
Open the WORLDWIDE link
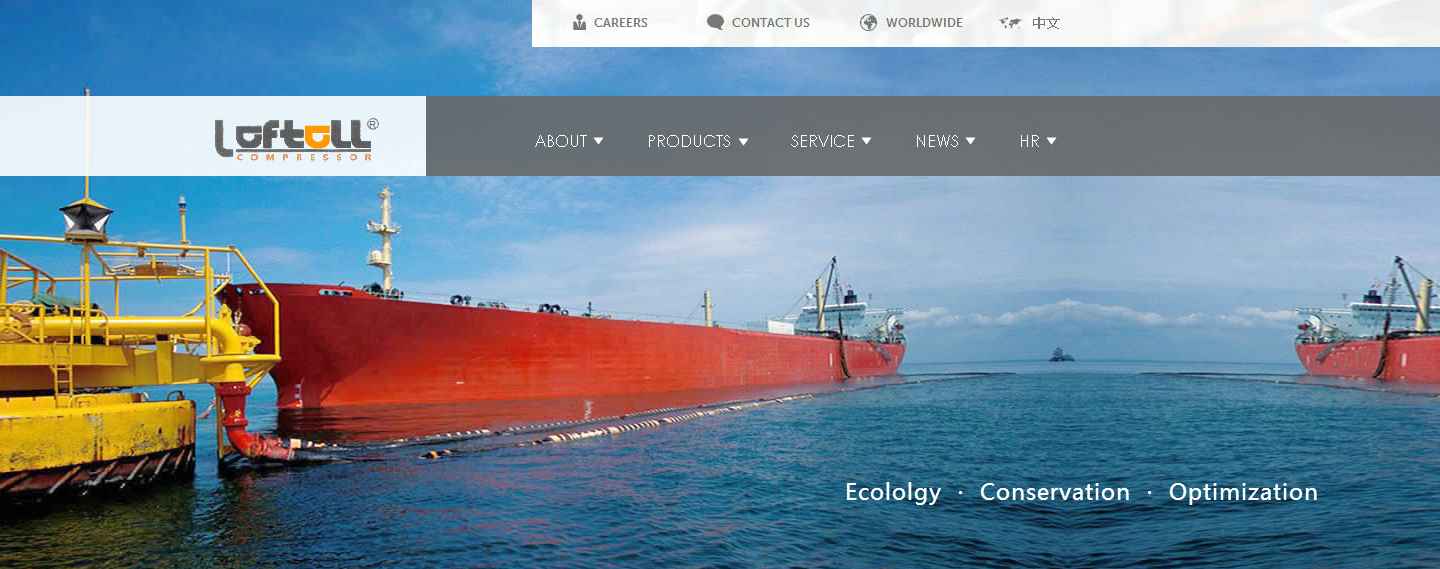pos(924,22)
